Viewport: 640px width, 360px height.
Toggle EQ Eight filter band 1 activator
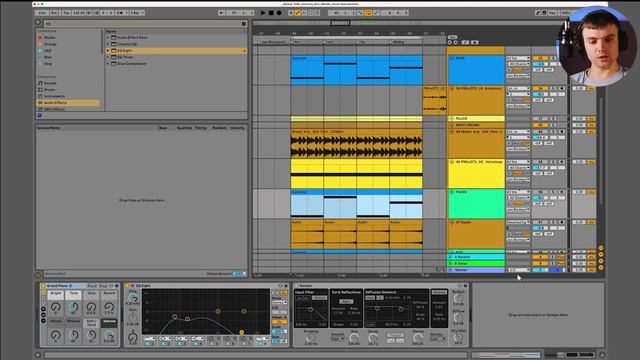tap(148, 344)
